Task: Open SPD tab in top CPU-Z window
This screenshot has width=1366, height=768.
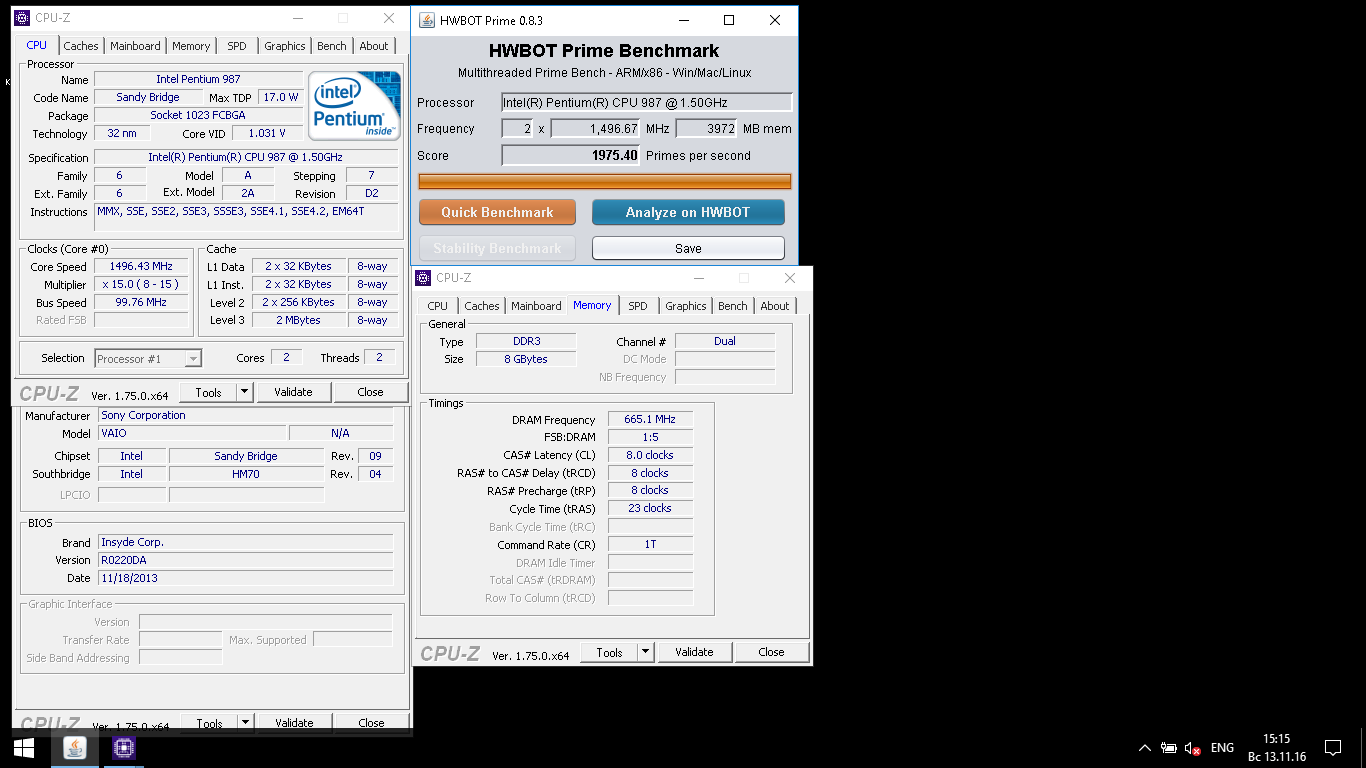Action: pos(237,46)
